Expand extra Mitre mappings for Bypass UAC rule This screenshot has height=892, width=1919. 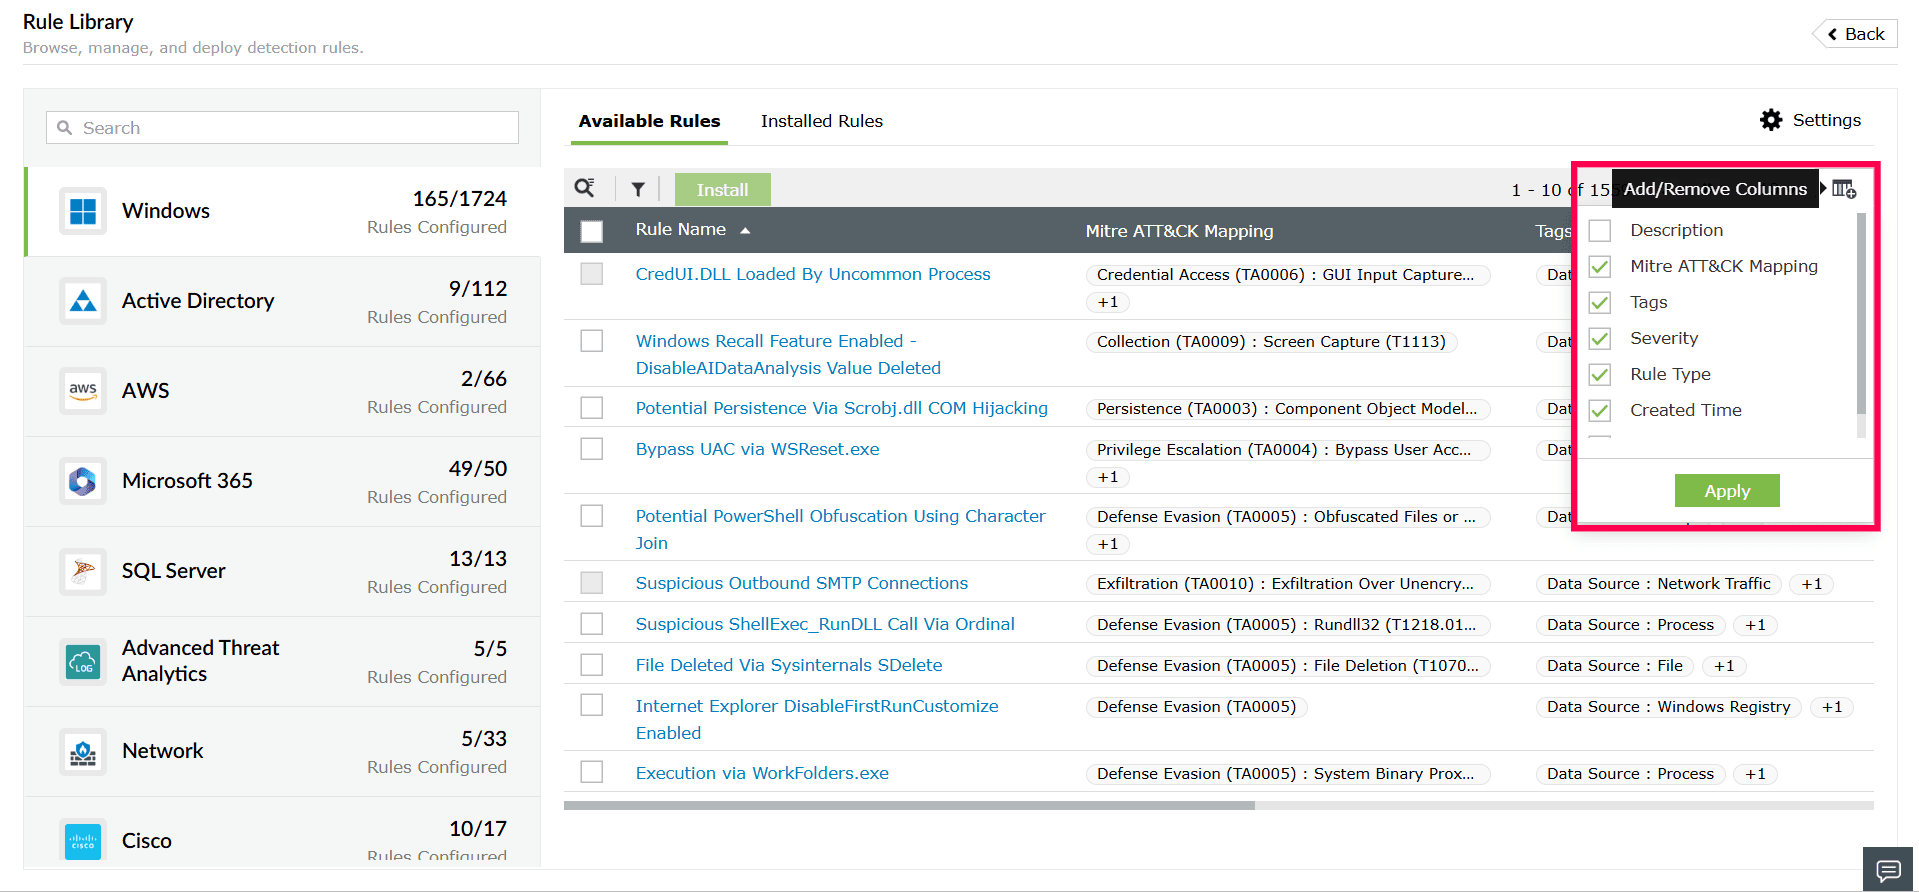point(1108,477)
